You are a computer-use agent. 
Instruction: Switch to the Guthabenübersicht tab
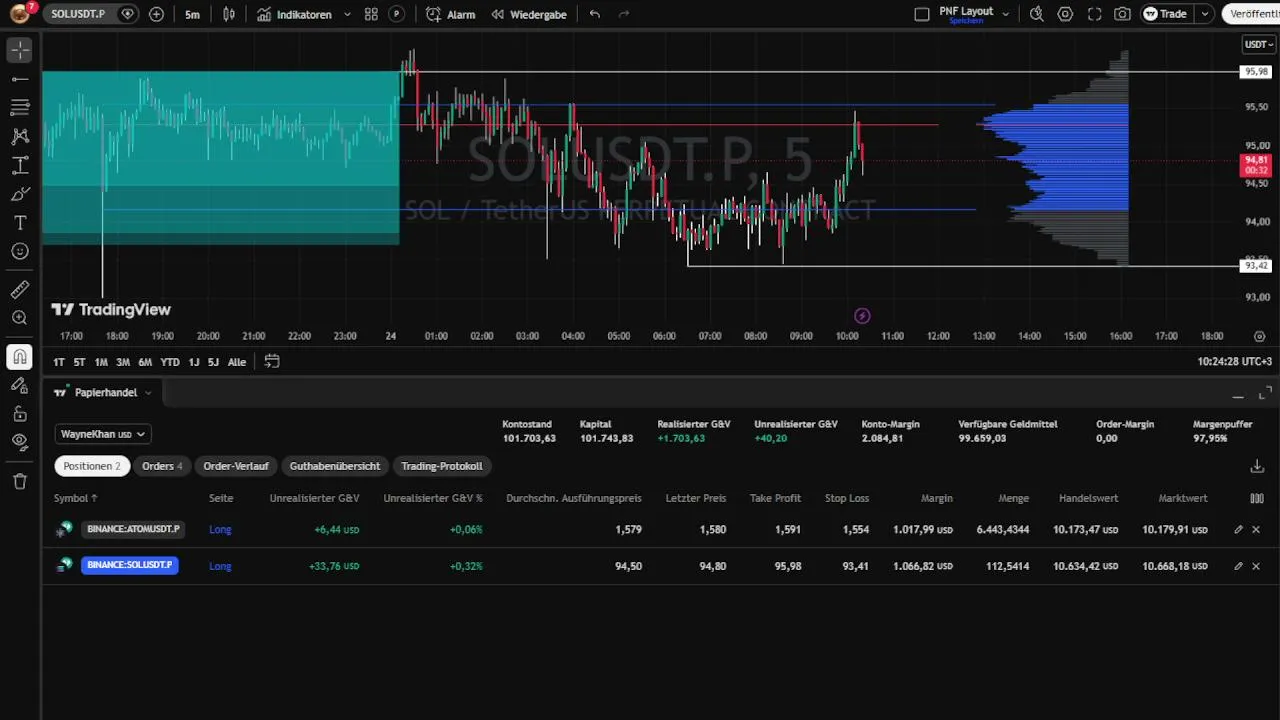(x=335, y=466)
